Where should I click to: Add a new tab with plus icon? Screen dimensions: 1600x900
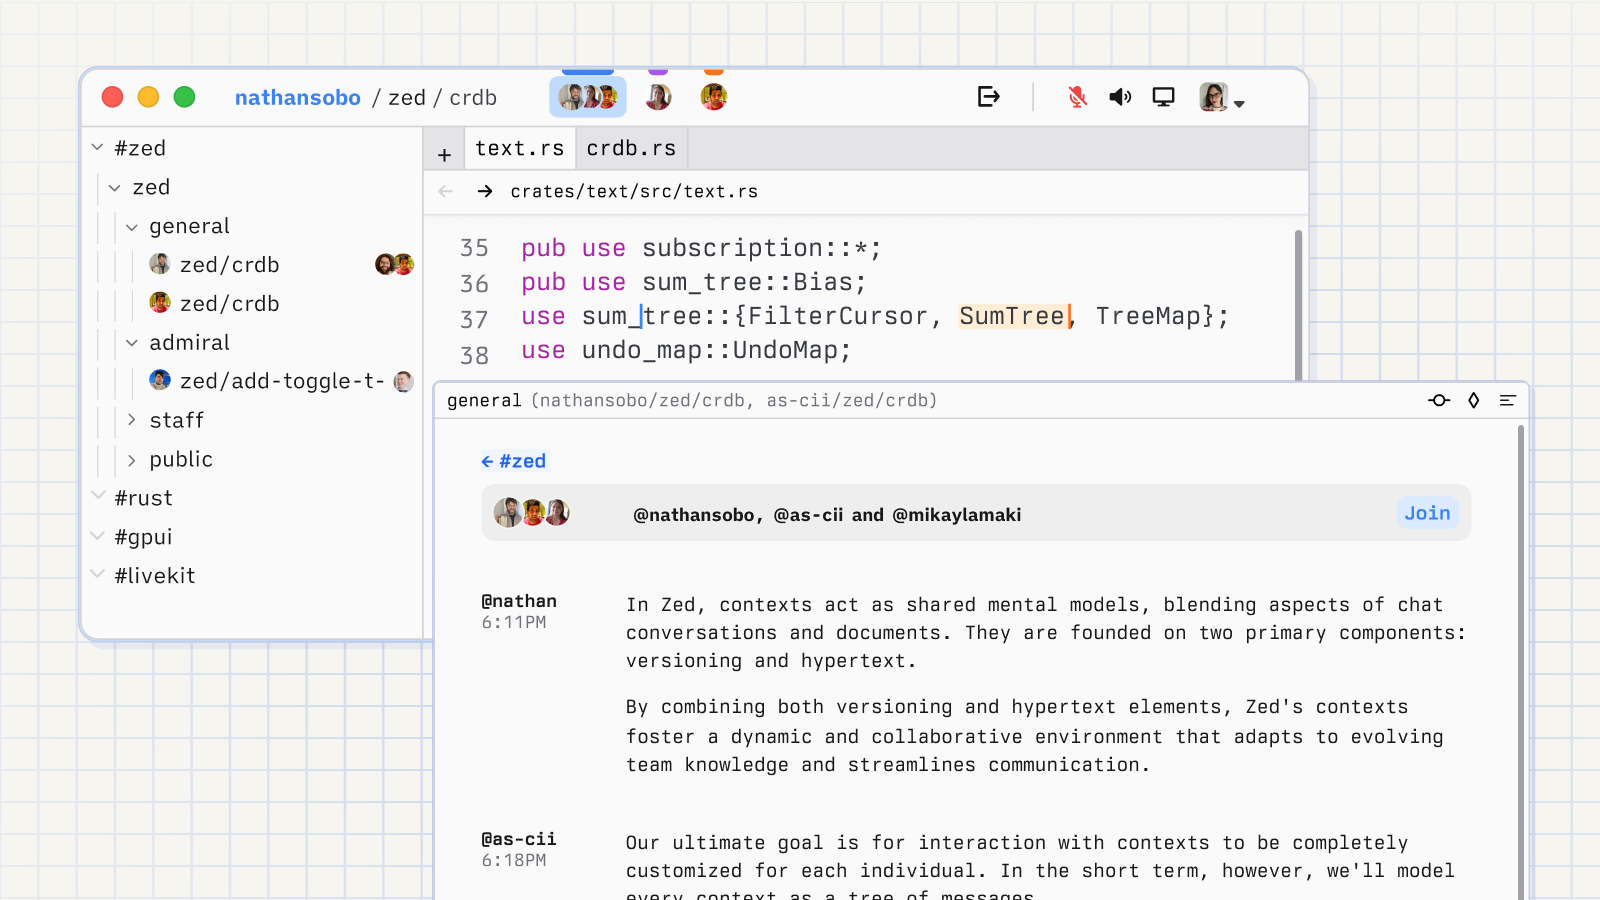tap(445, 155)
